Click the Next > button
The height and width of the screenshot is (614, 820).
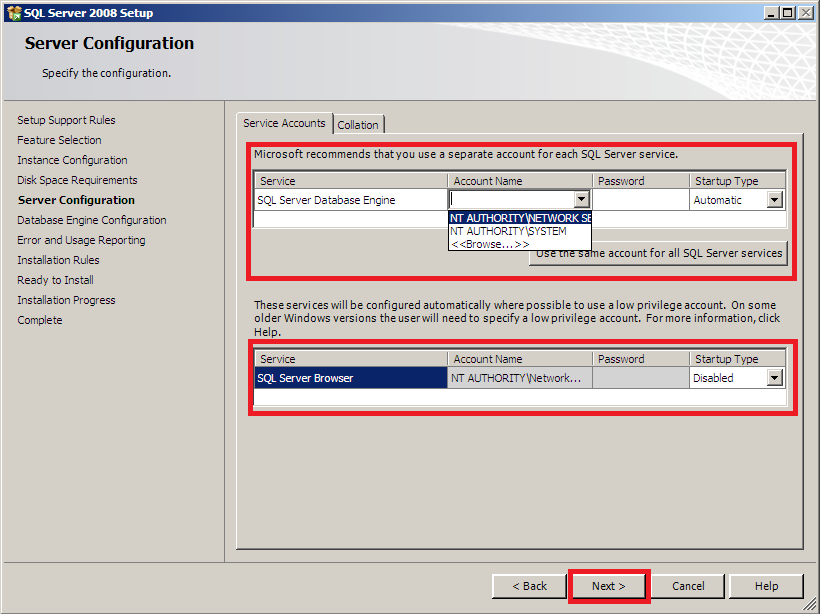click(x=609, y=586)
